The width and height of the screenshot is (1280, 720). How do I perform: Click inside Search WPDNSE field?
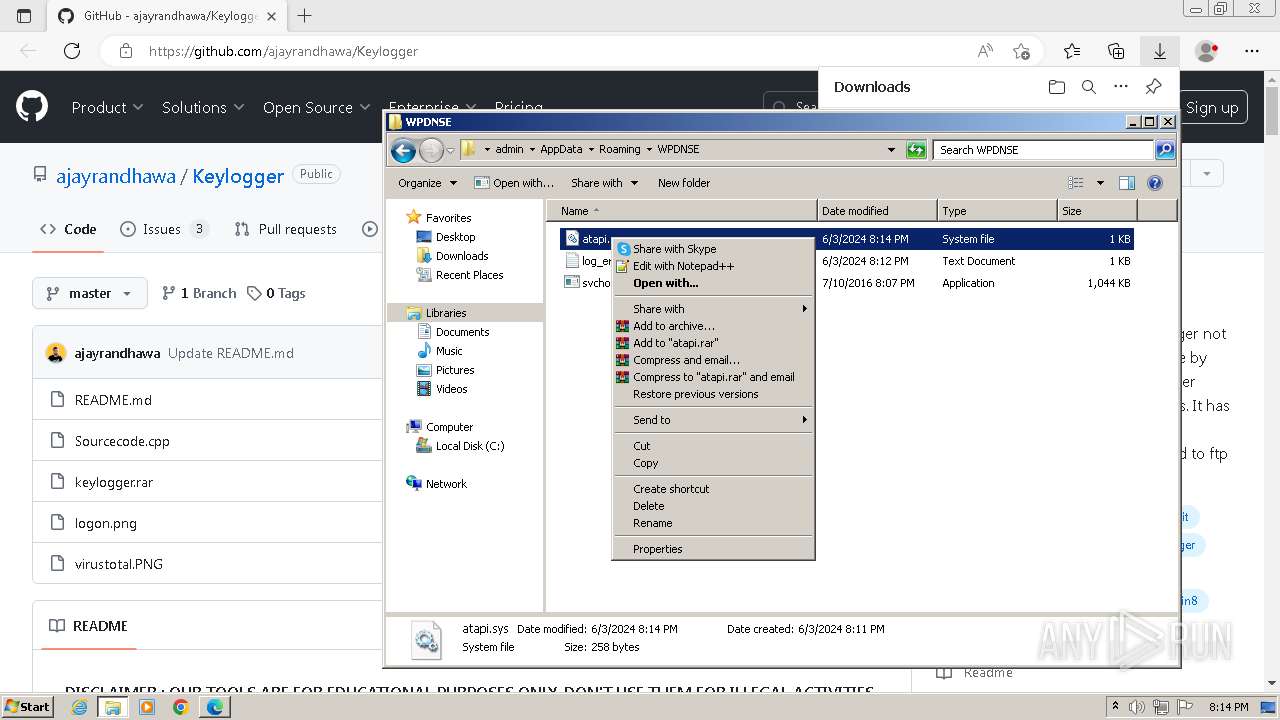1043,150
